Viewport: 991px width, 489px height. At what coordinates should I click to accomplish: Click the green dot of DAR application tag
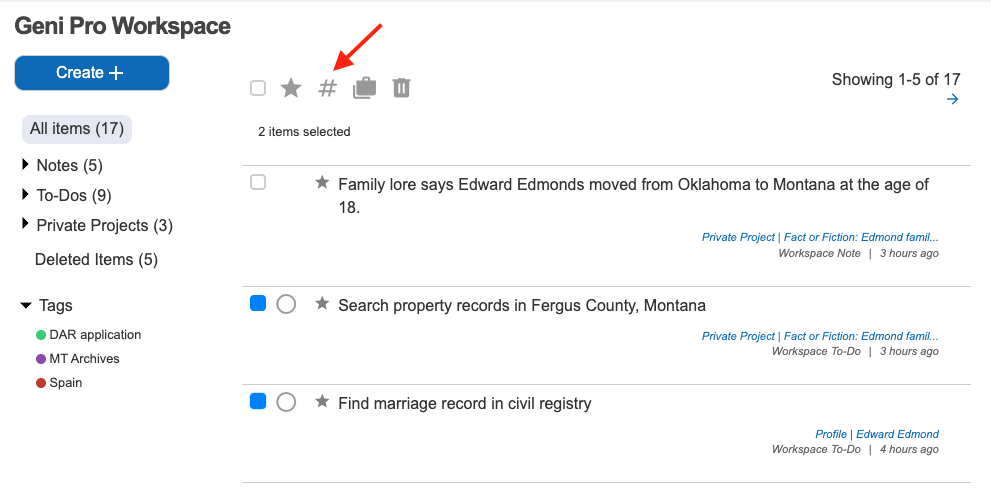(40, 335)
